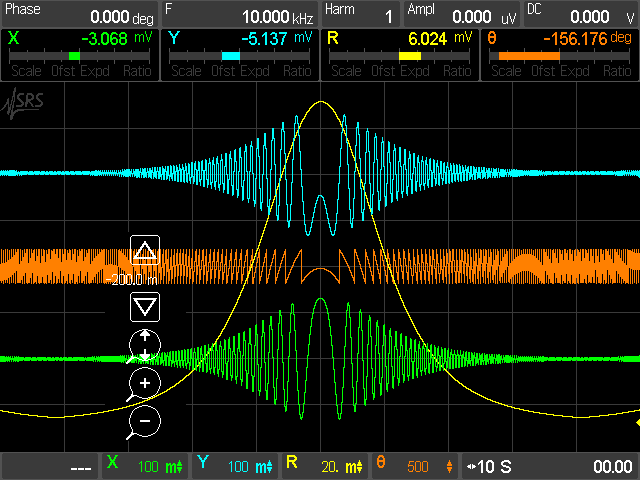Click the yellow cursor marker at right edge
The width and height of the screenshot is (640, 480).
point(635,423)
